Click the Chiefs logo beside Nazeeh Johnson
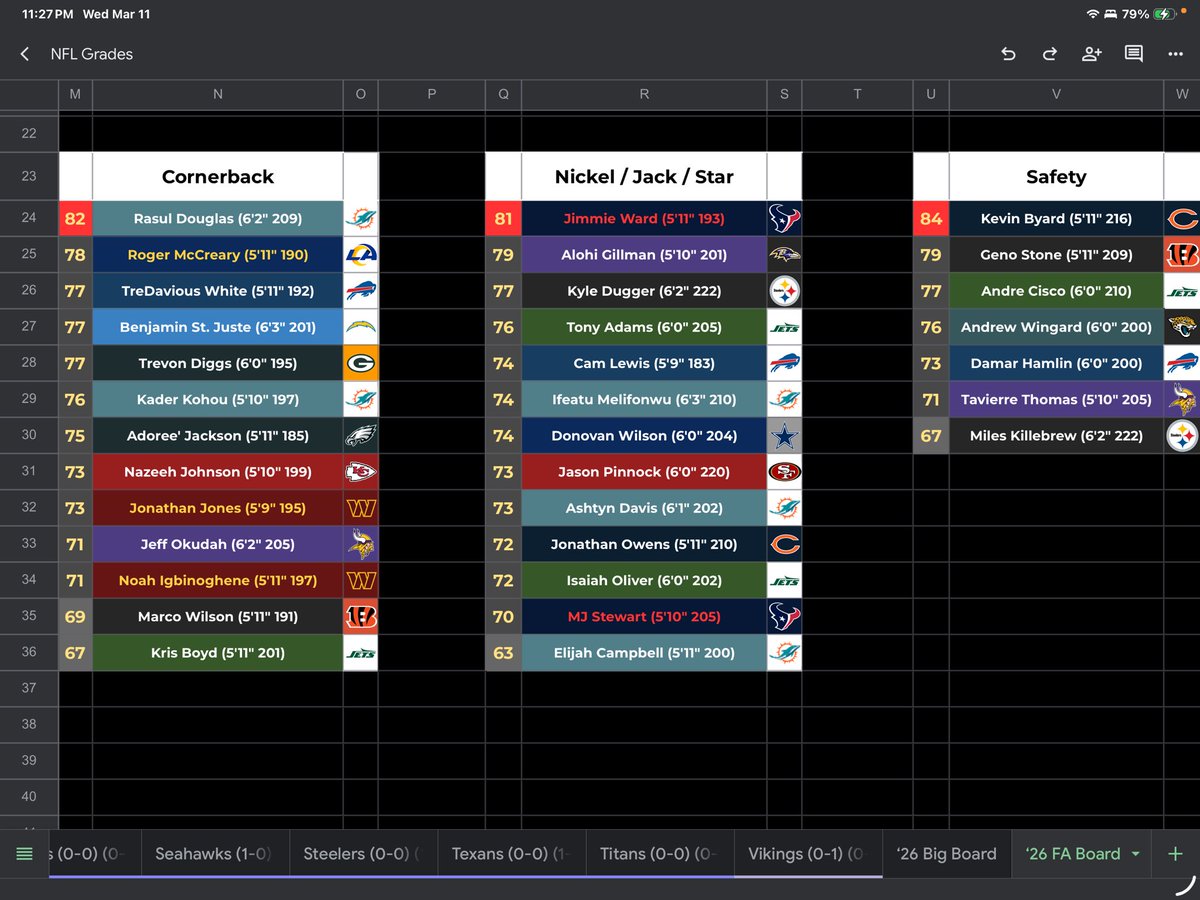 [360, 471]
